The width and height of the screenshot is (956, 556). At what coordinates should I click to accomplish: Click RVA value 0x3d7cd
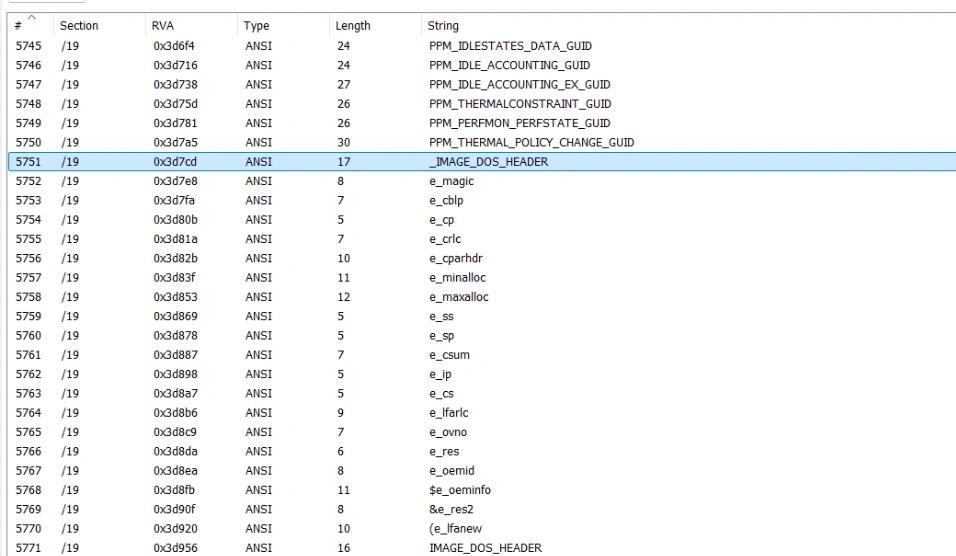[x=174, y=162]
